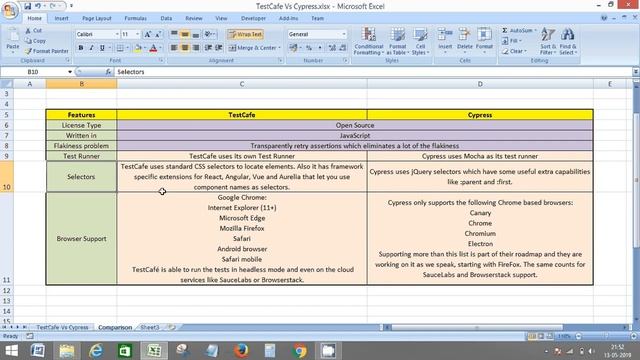Toggle Wrap Text for the cell

point(245,34)
